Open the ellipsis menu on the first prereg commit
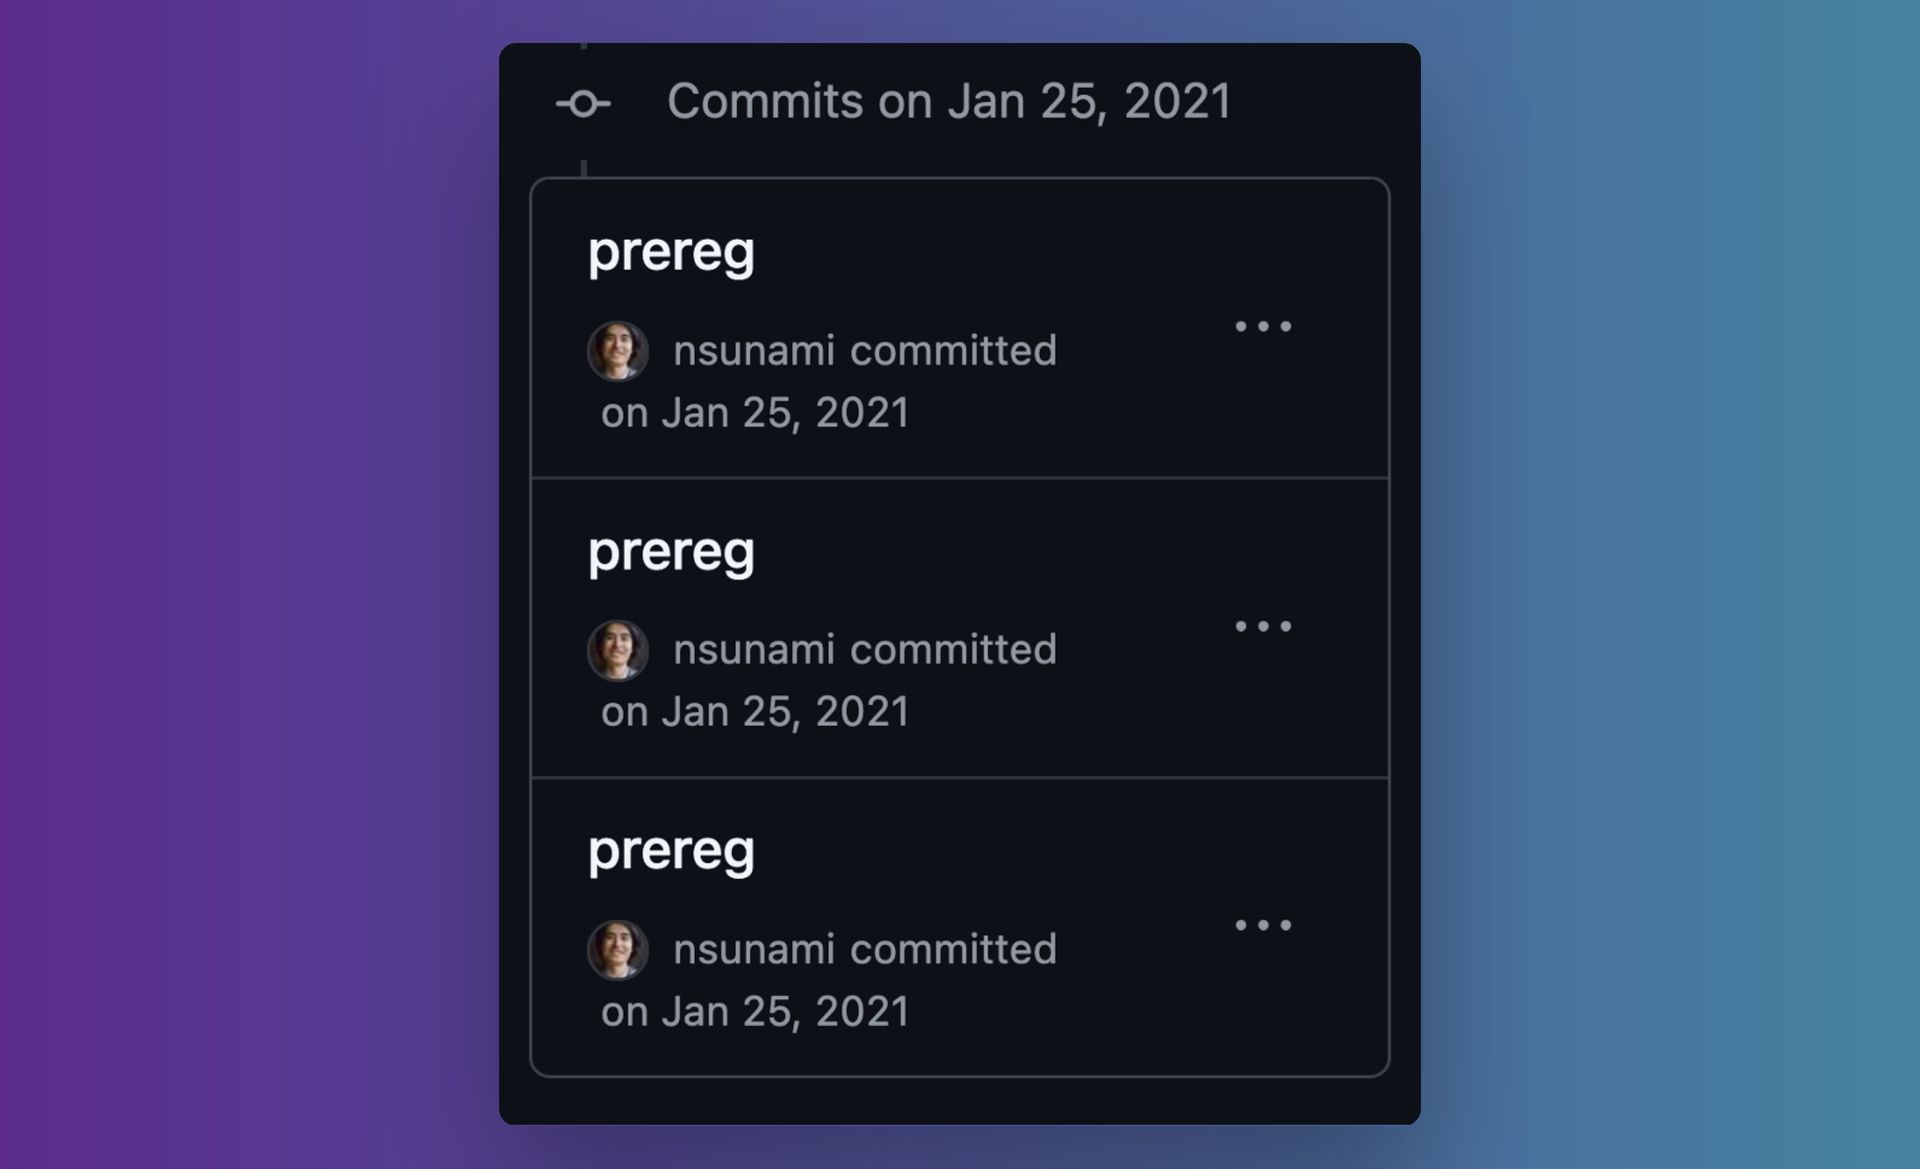Screen dimensions: 1920x1169 (x=1264, y=327)
